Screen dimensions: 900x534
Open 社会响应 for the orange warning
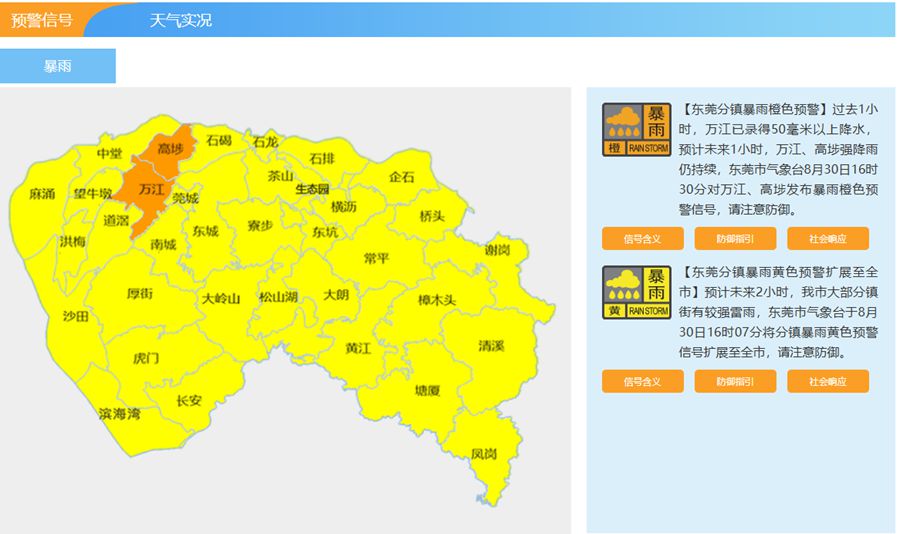point(828,239)
